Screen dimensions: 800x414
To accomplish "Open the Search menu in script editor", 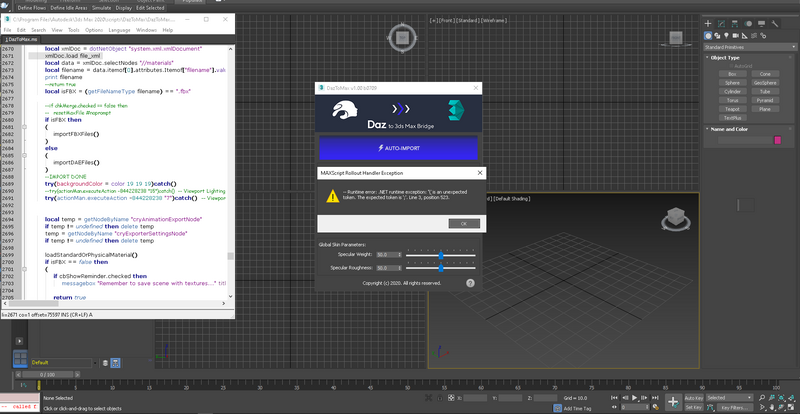I will point(39,30).
